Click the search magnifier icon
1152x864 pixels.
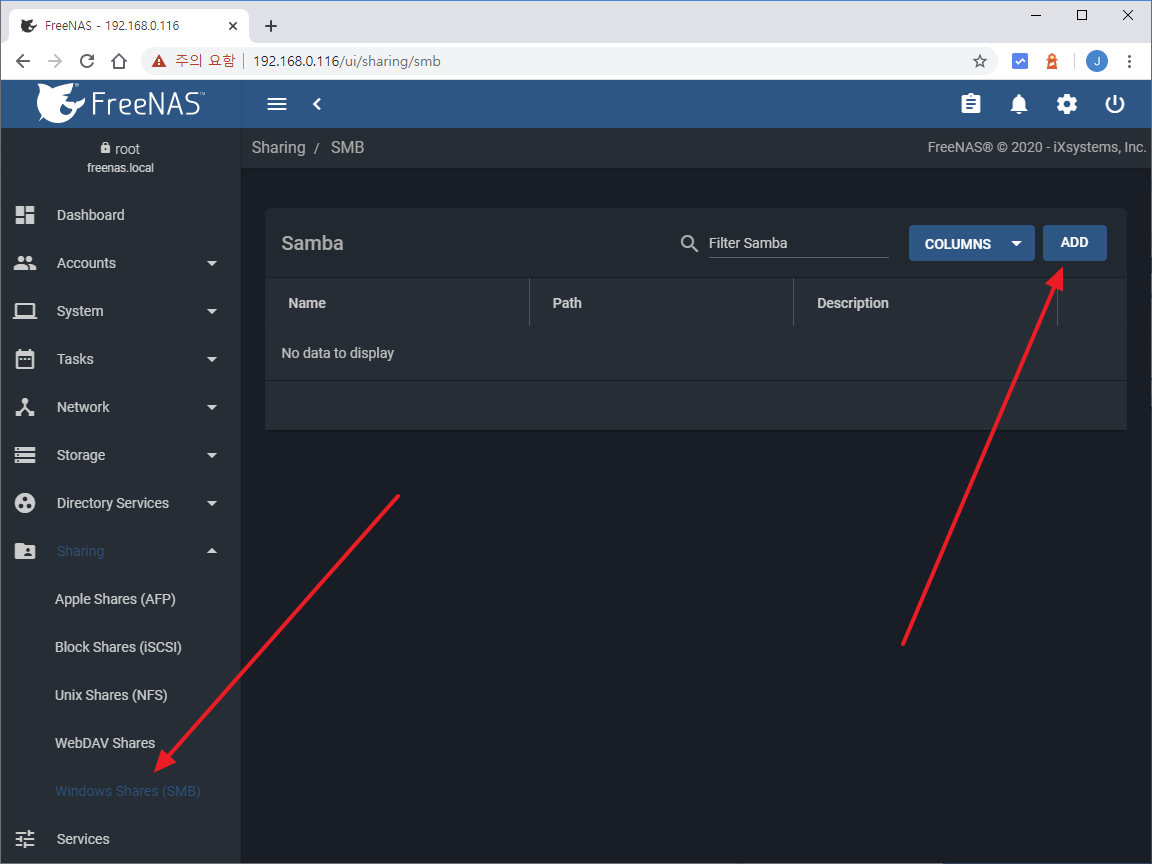point(689,243)
